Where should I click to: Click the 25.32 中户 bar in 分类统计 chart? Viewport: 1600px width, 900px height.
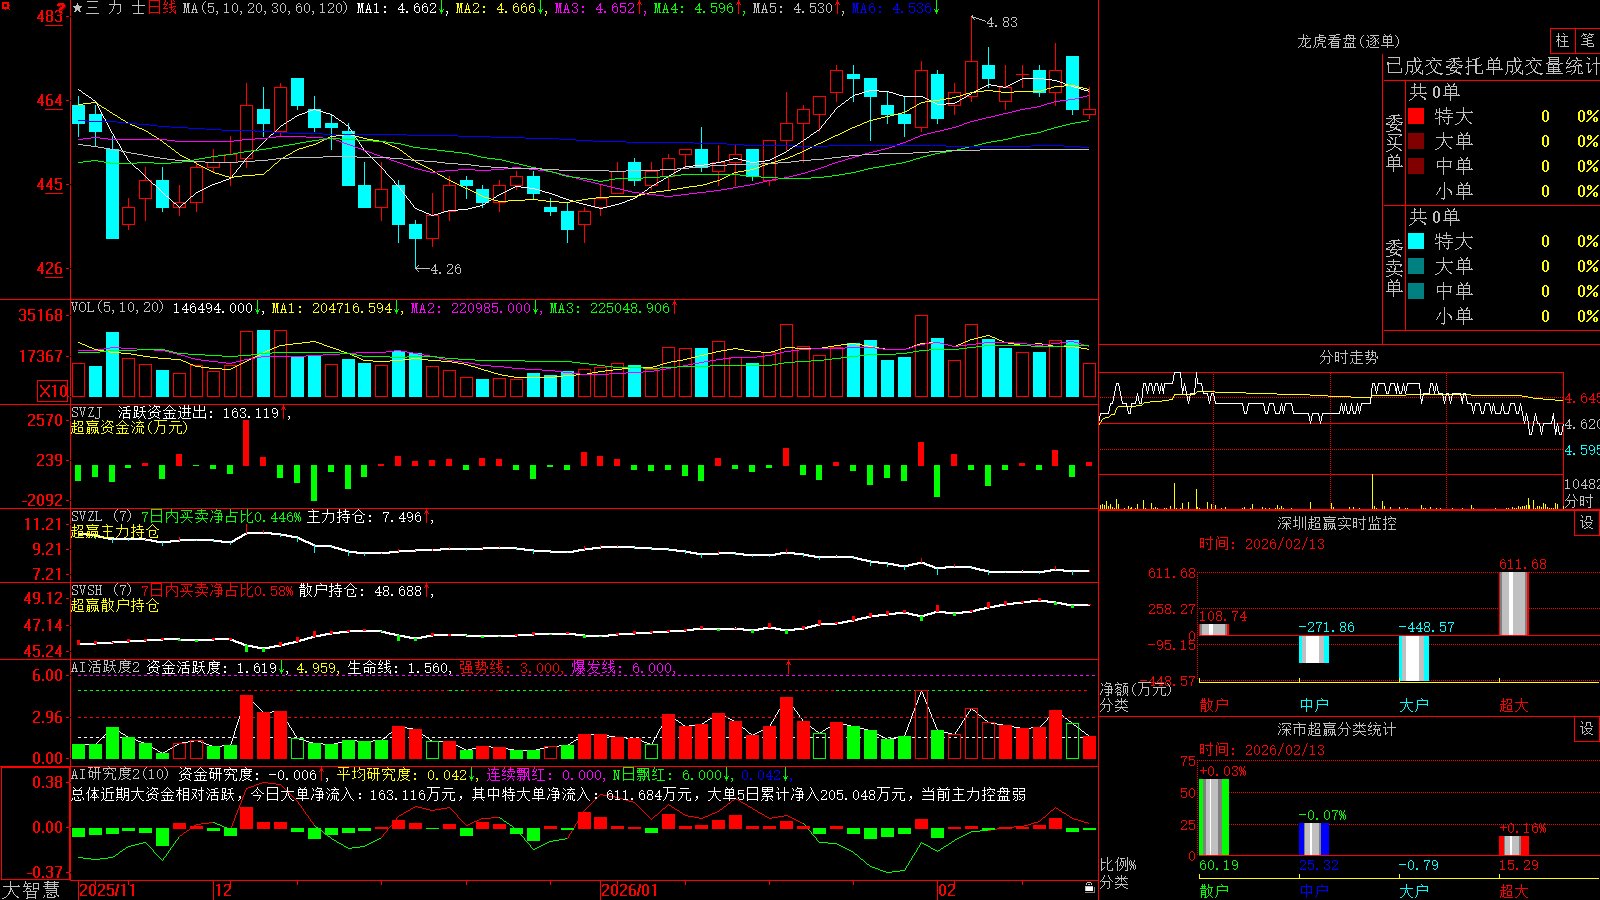pos(1314,839)
